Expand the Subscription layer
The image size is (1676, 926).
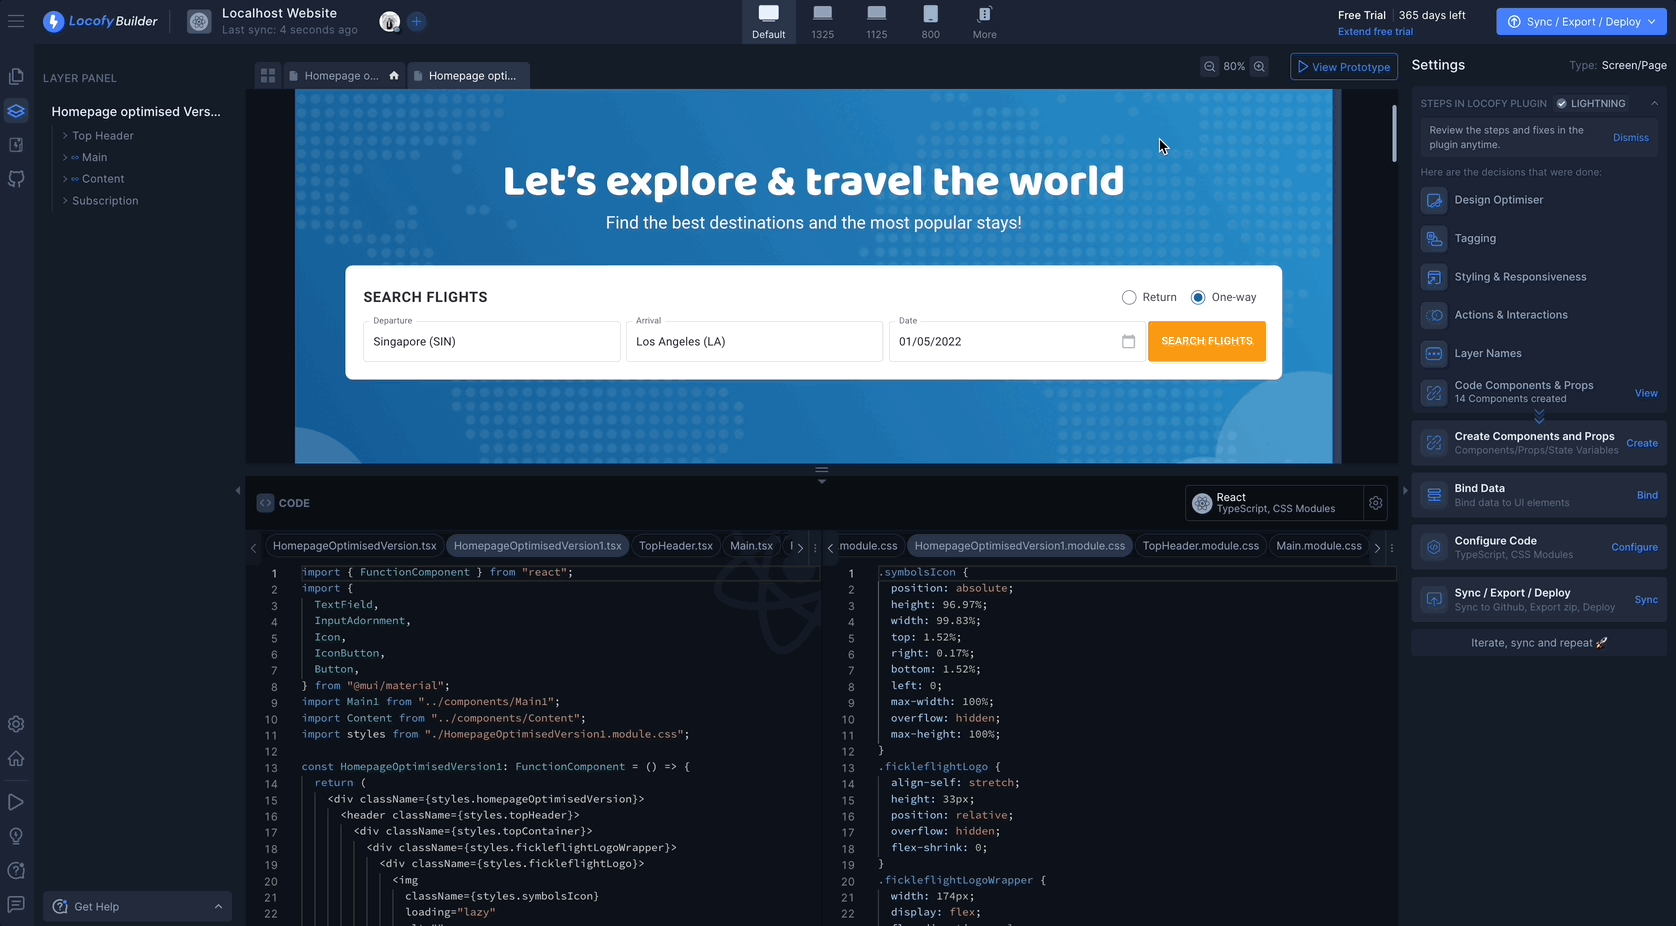point(65,201)
